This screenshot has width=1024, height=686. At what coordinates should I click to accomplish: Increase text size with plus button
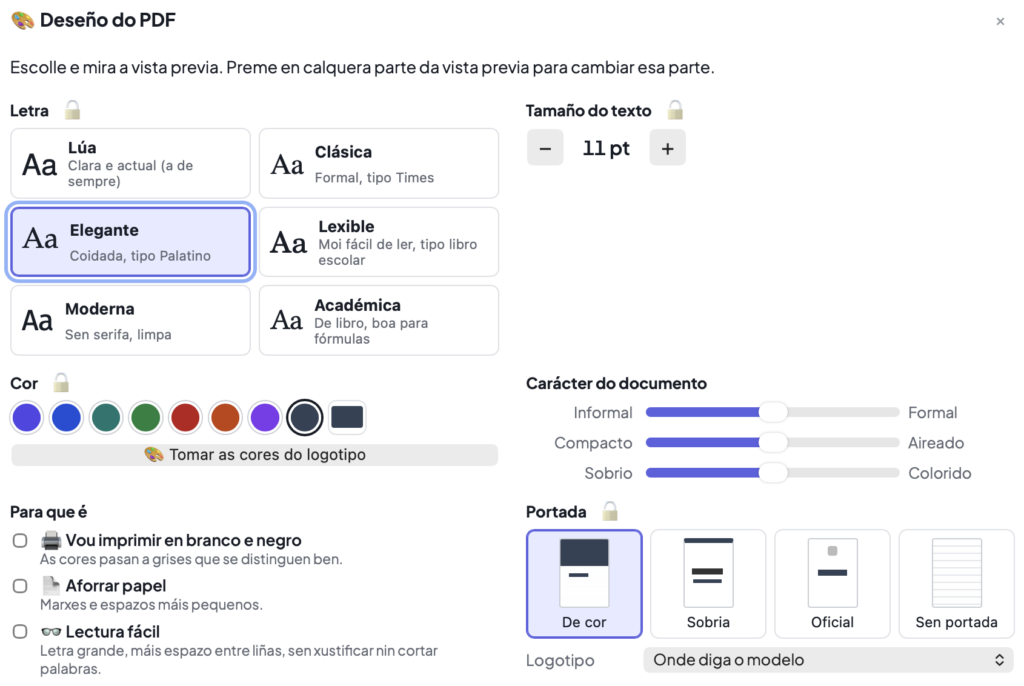pos(667,148)
